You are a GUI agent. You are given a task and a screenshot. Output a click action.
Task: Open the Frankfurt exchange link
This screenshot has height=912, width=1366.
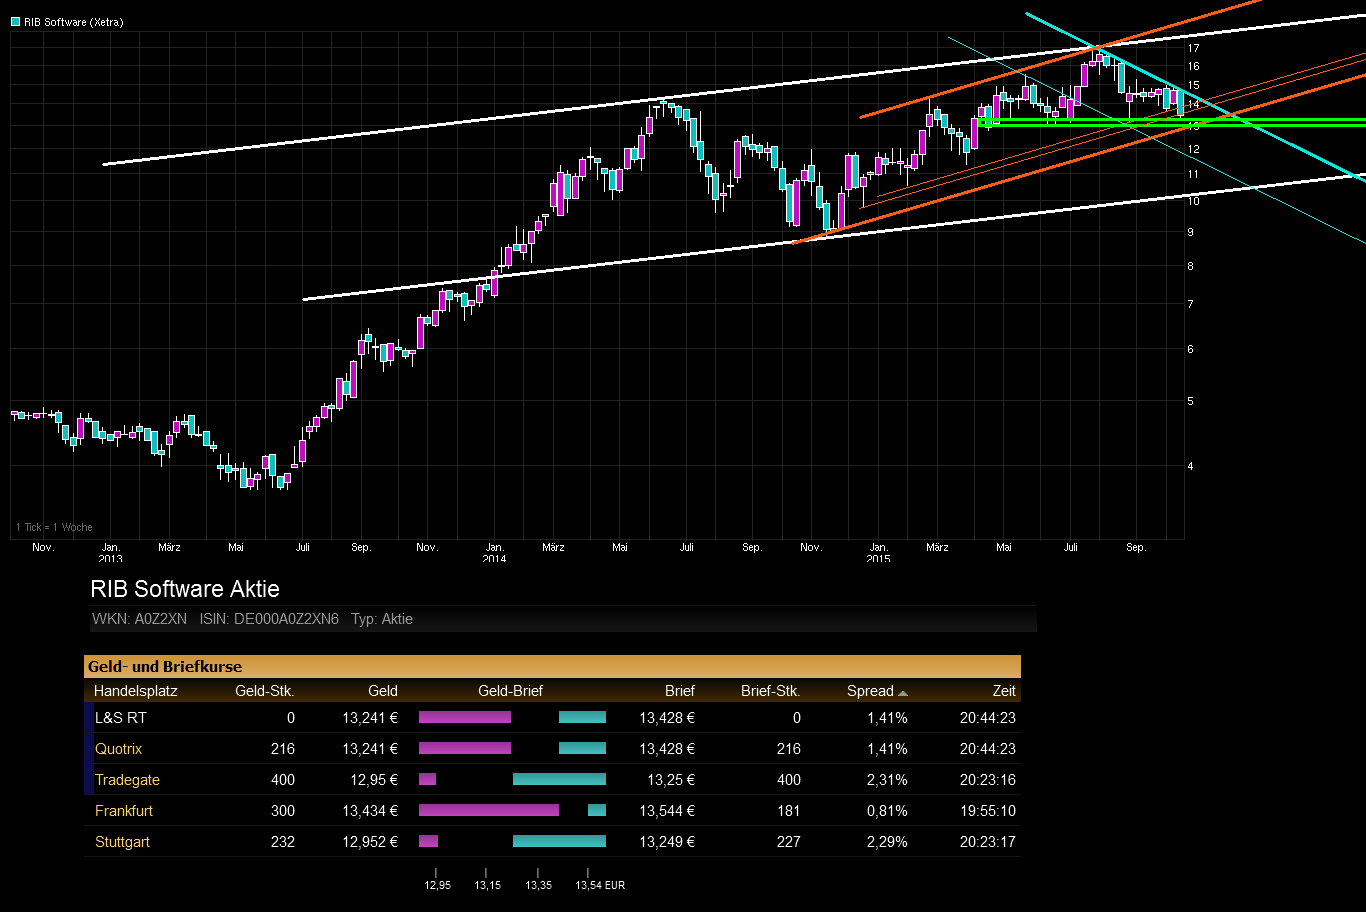[x=124, y=811]
